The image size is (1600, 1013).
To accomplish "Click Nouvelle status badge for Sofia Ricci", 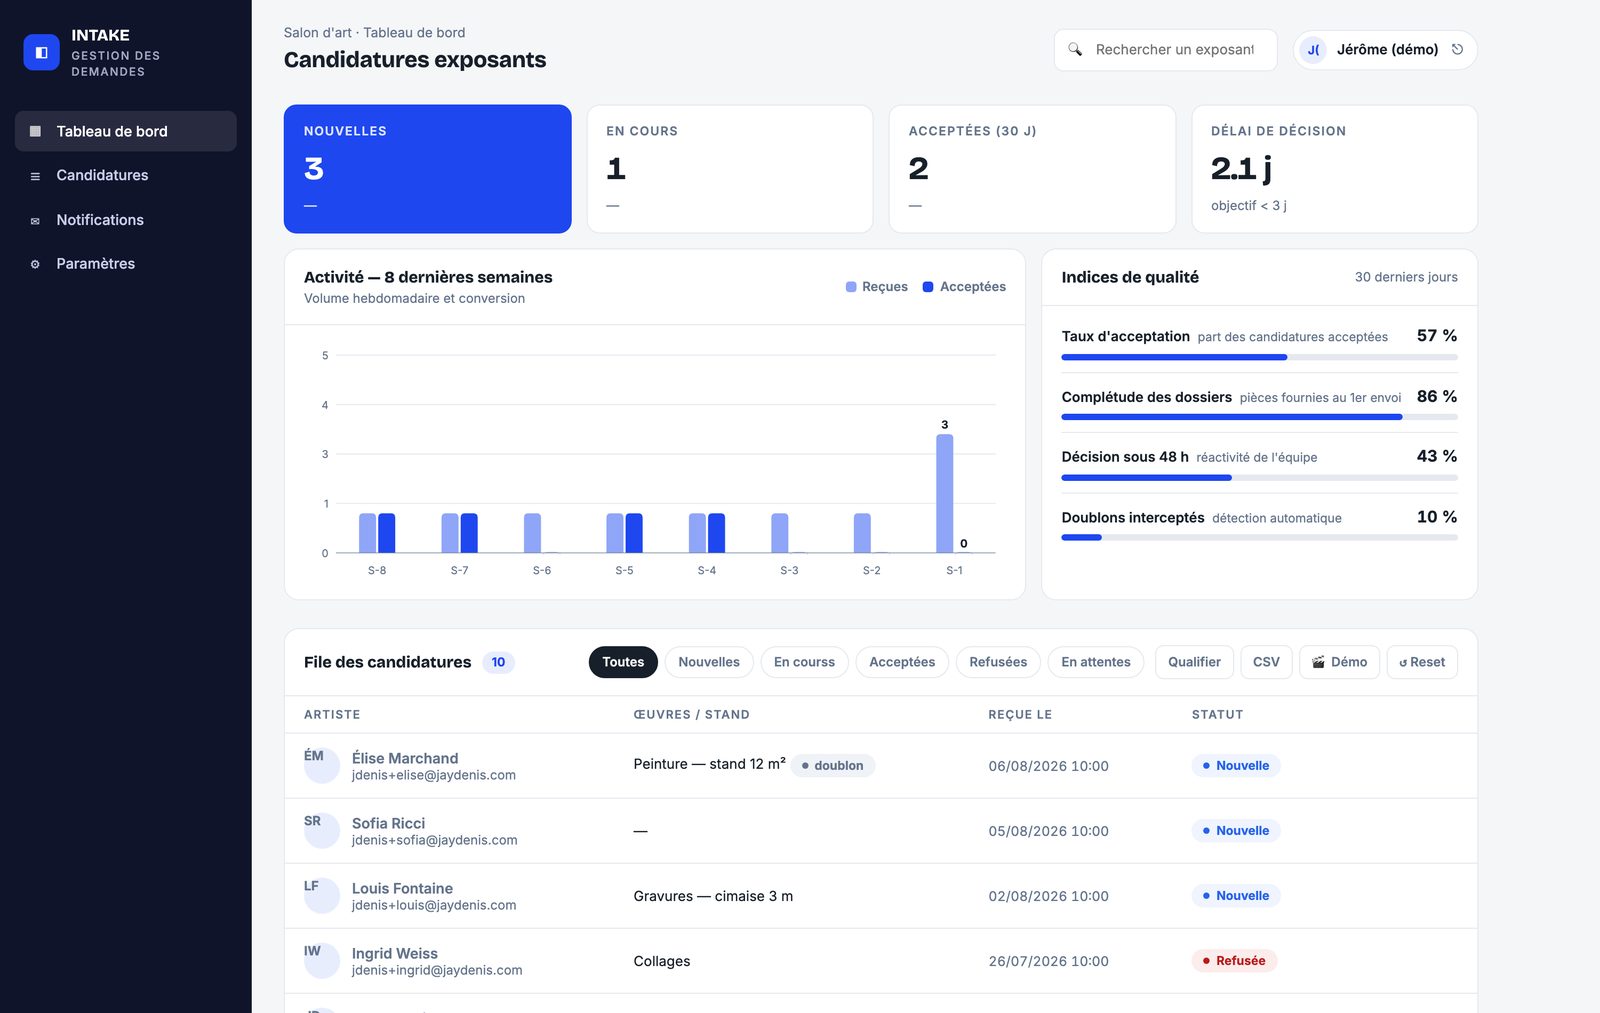I will pos(1236,831).
